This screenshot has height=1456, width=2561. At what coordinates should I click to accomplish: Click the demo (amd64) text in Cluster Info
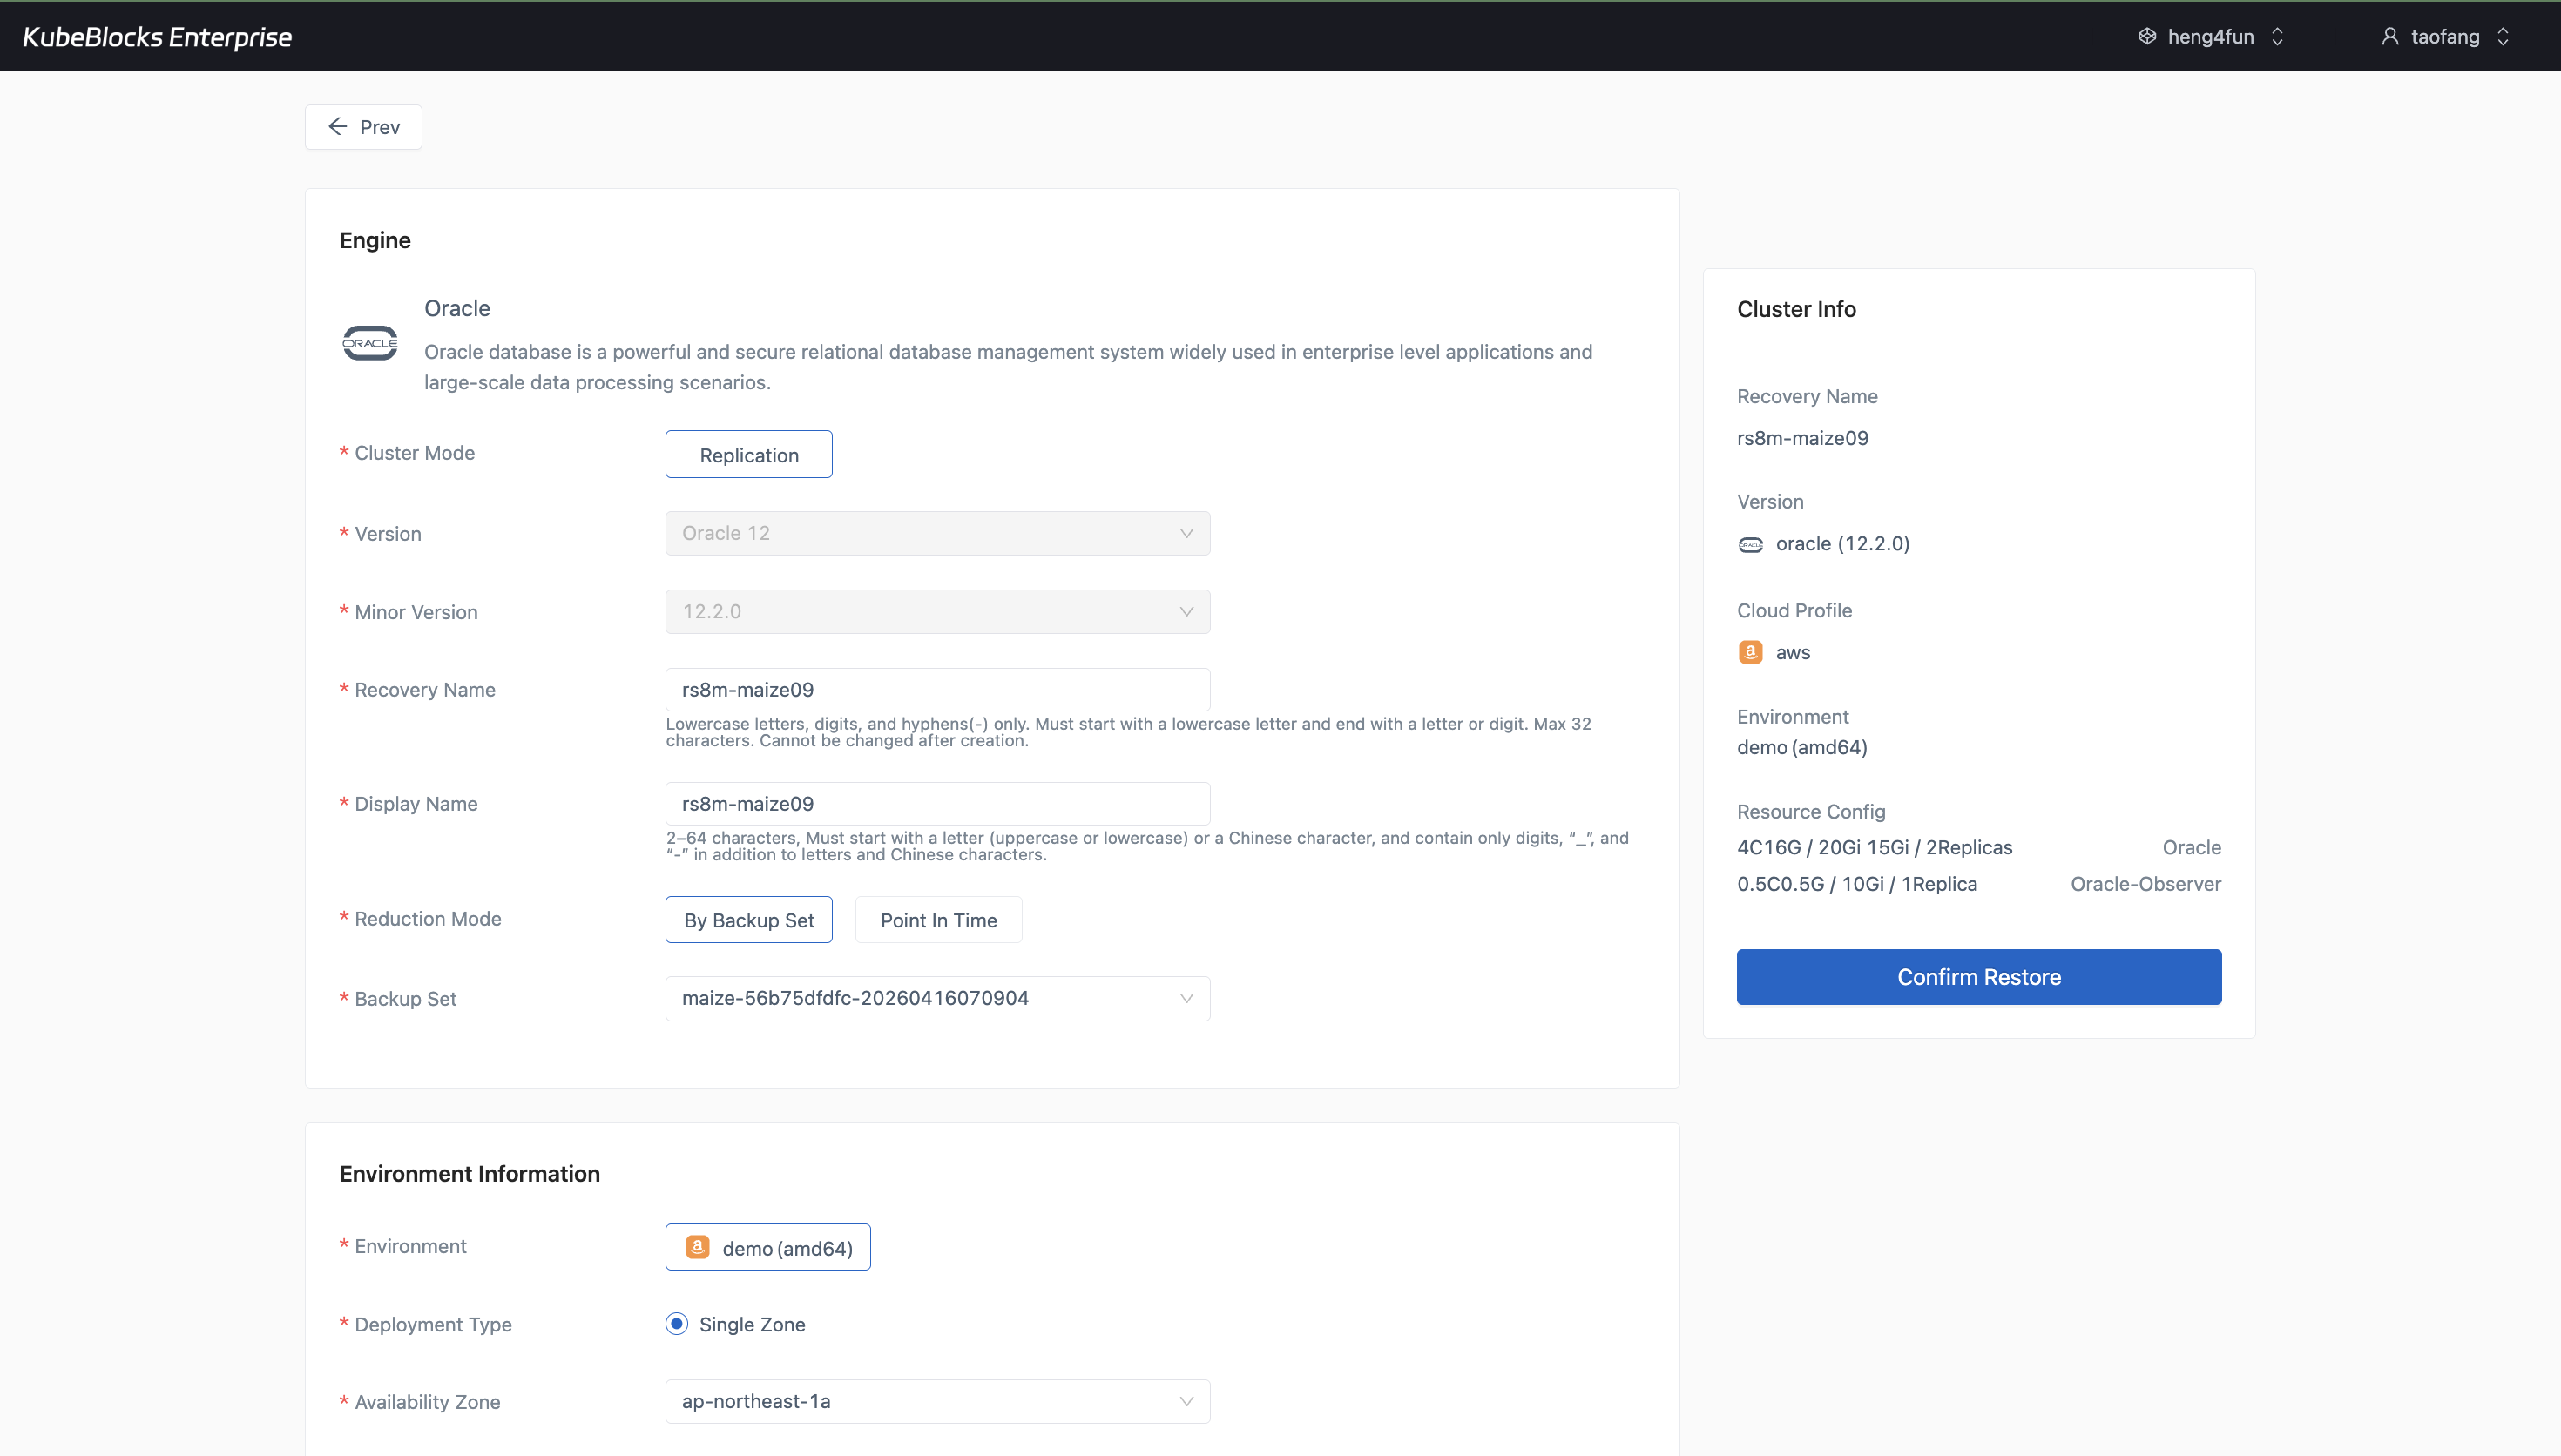(x=1802, y=747)
